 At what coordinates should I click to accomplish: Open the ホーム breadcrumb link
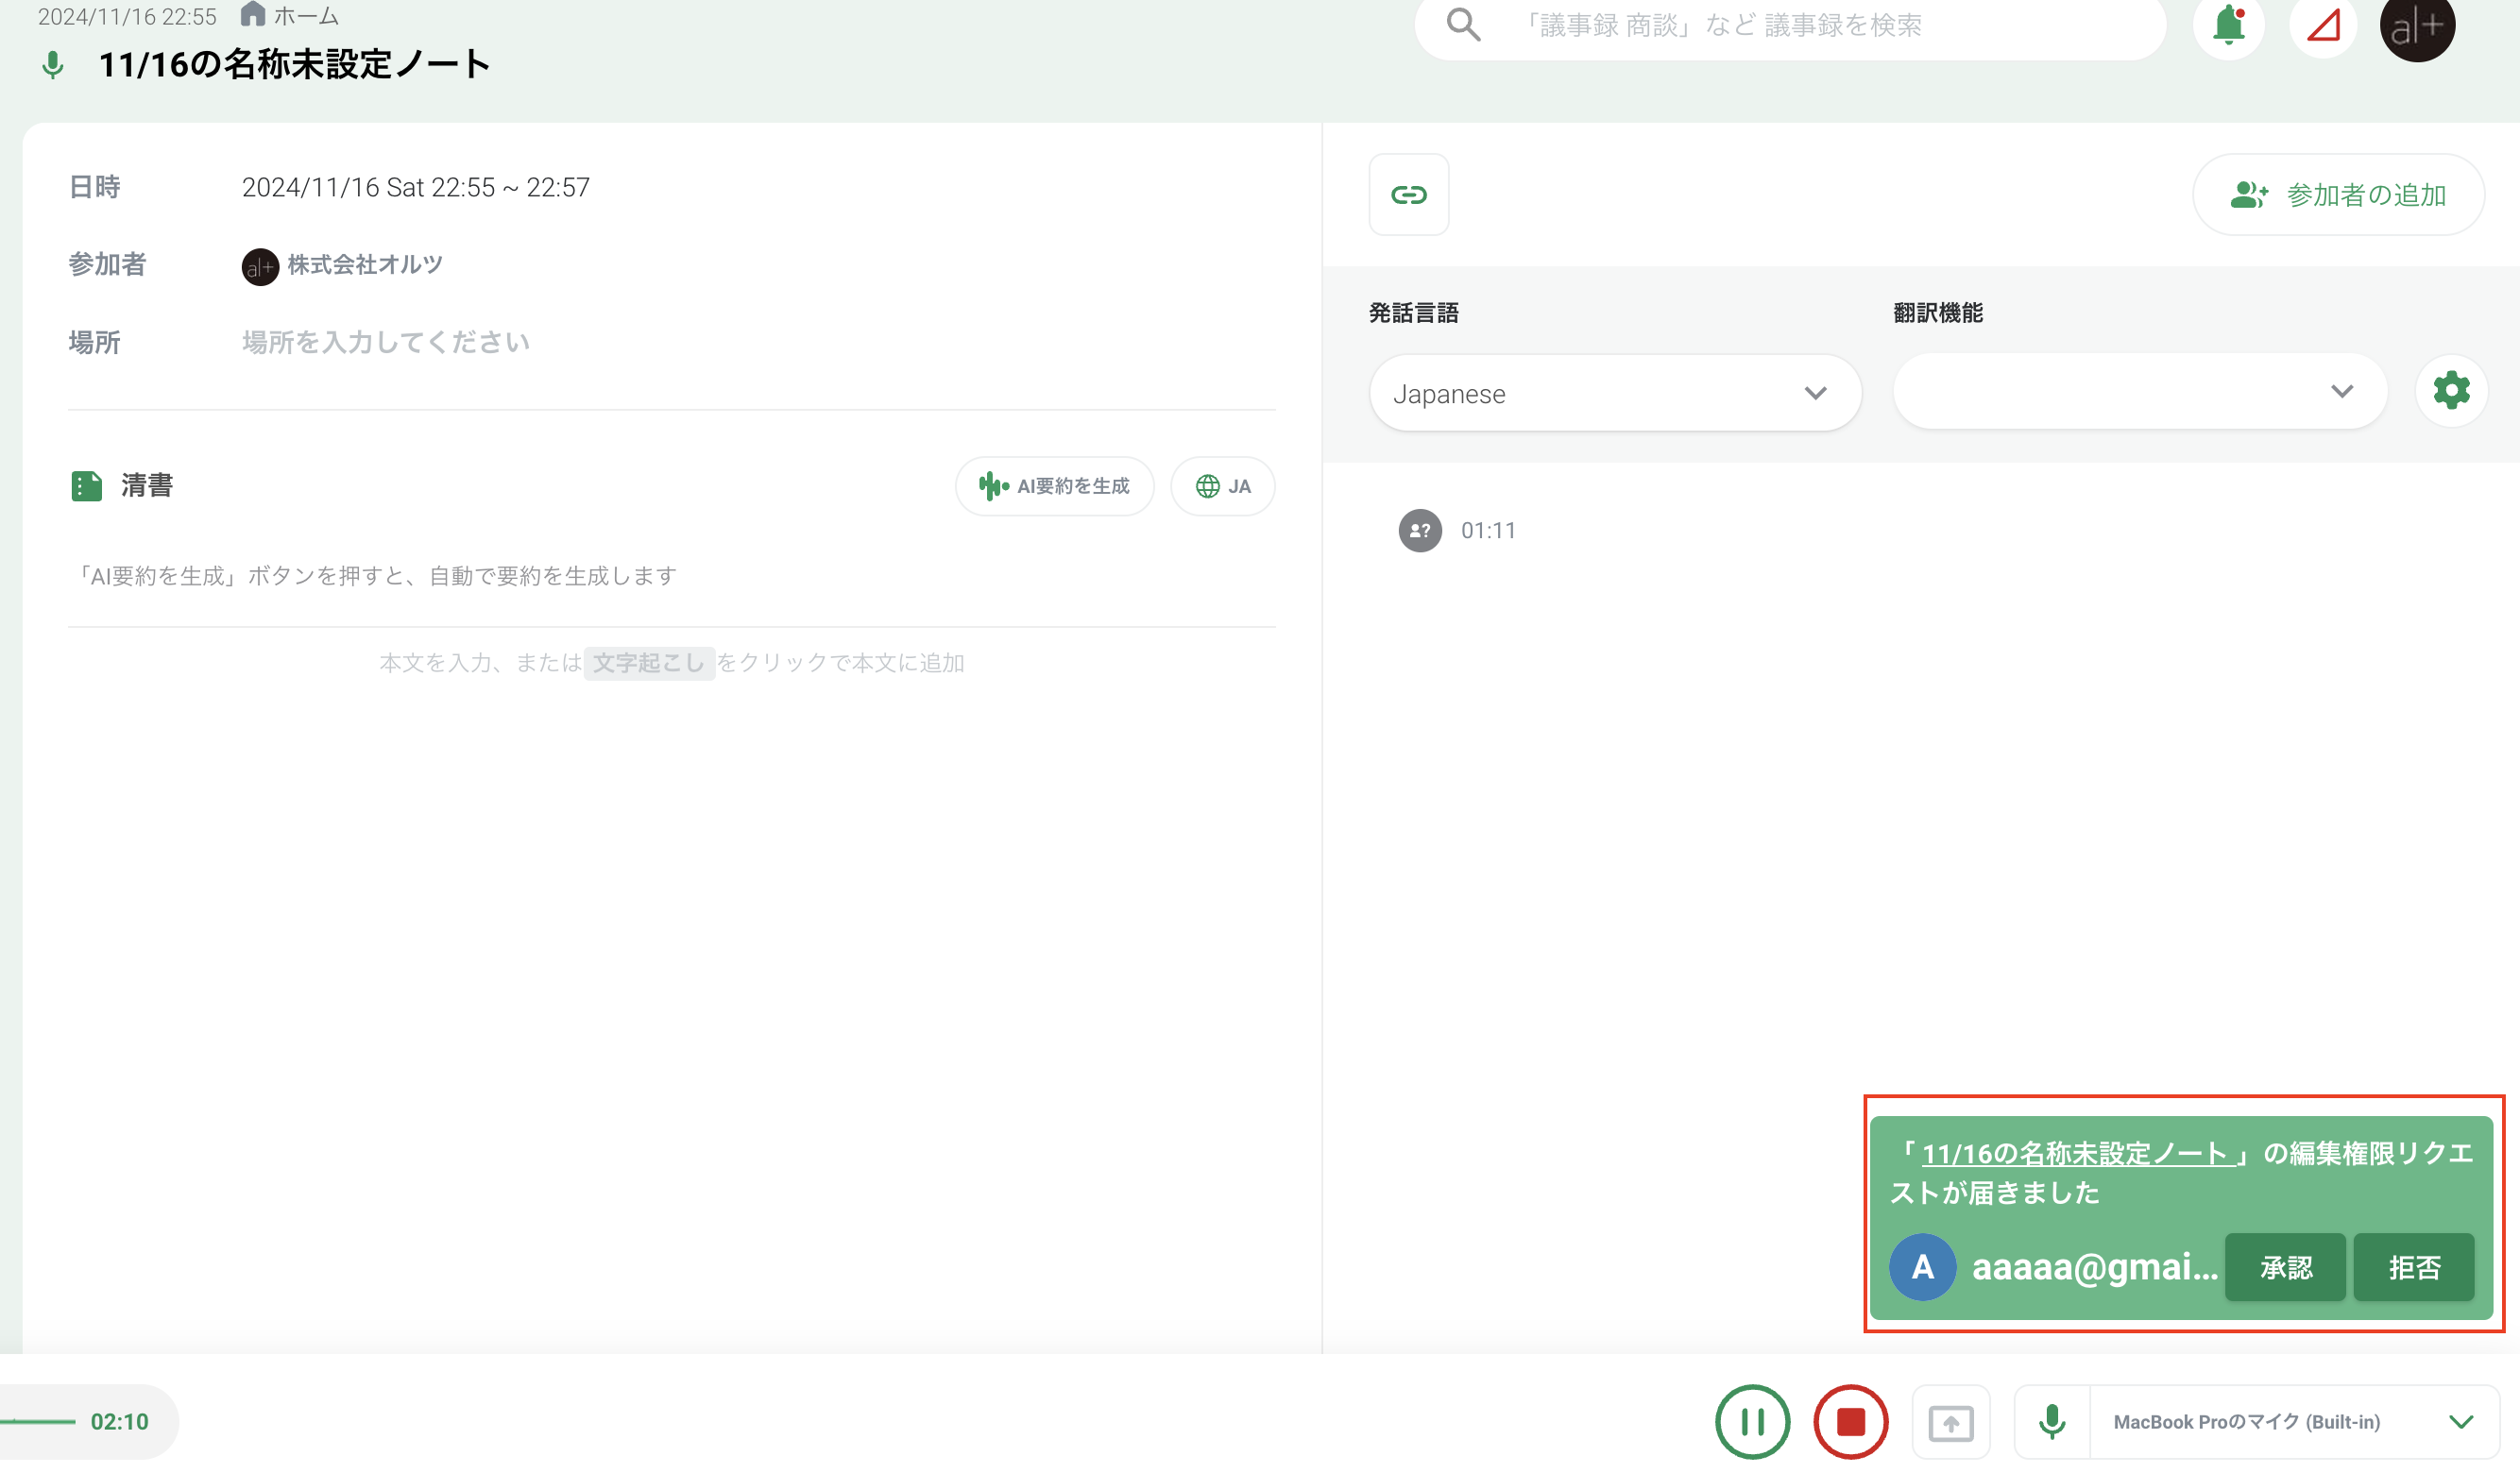[306, 16]
